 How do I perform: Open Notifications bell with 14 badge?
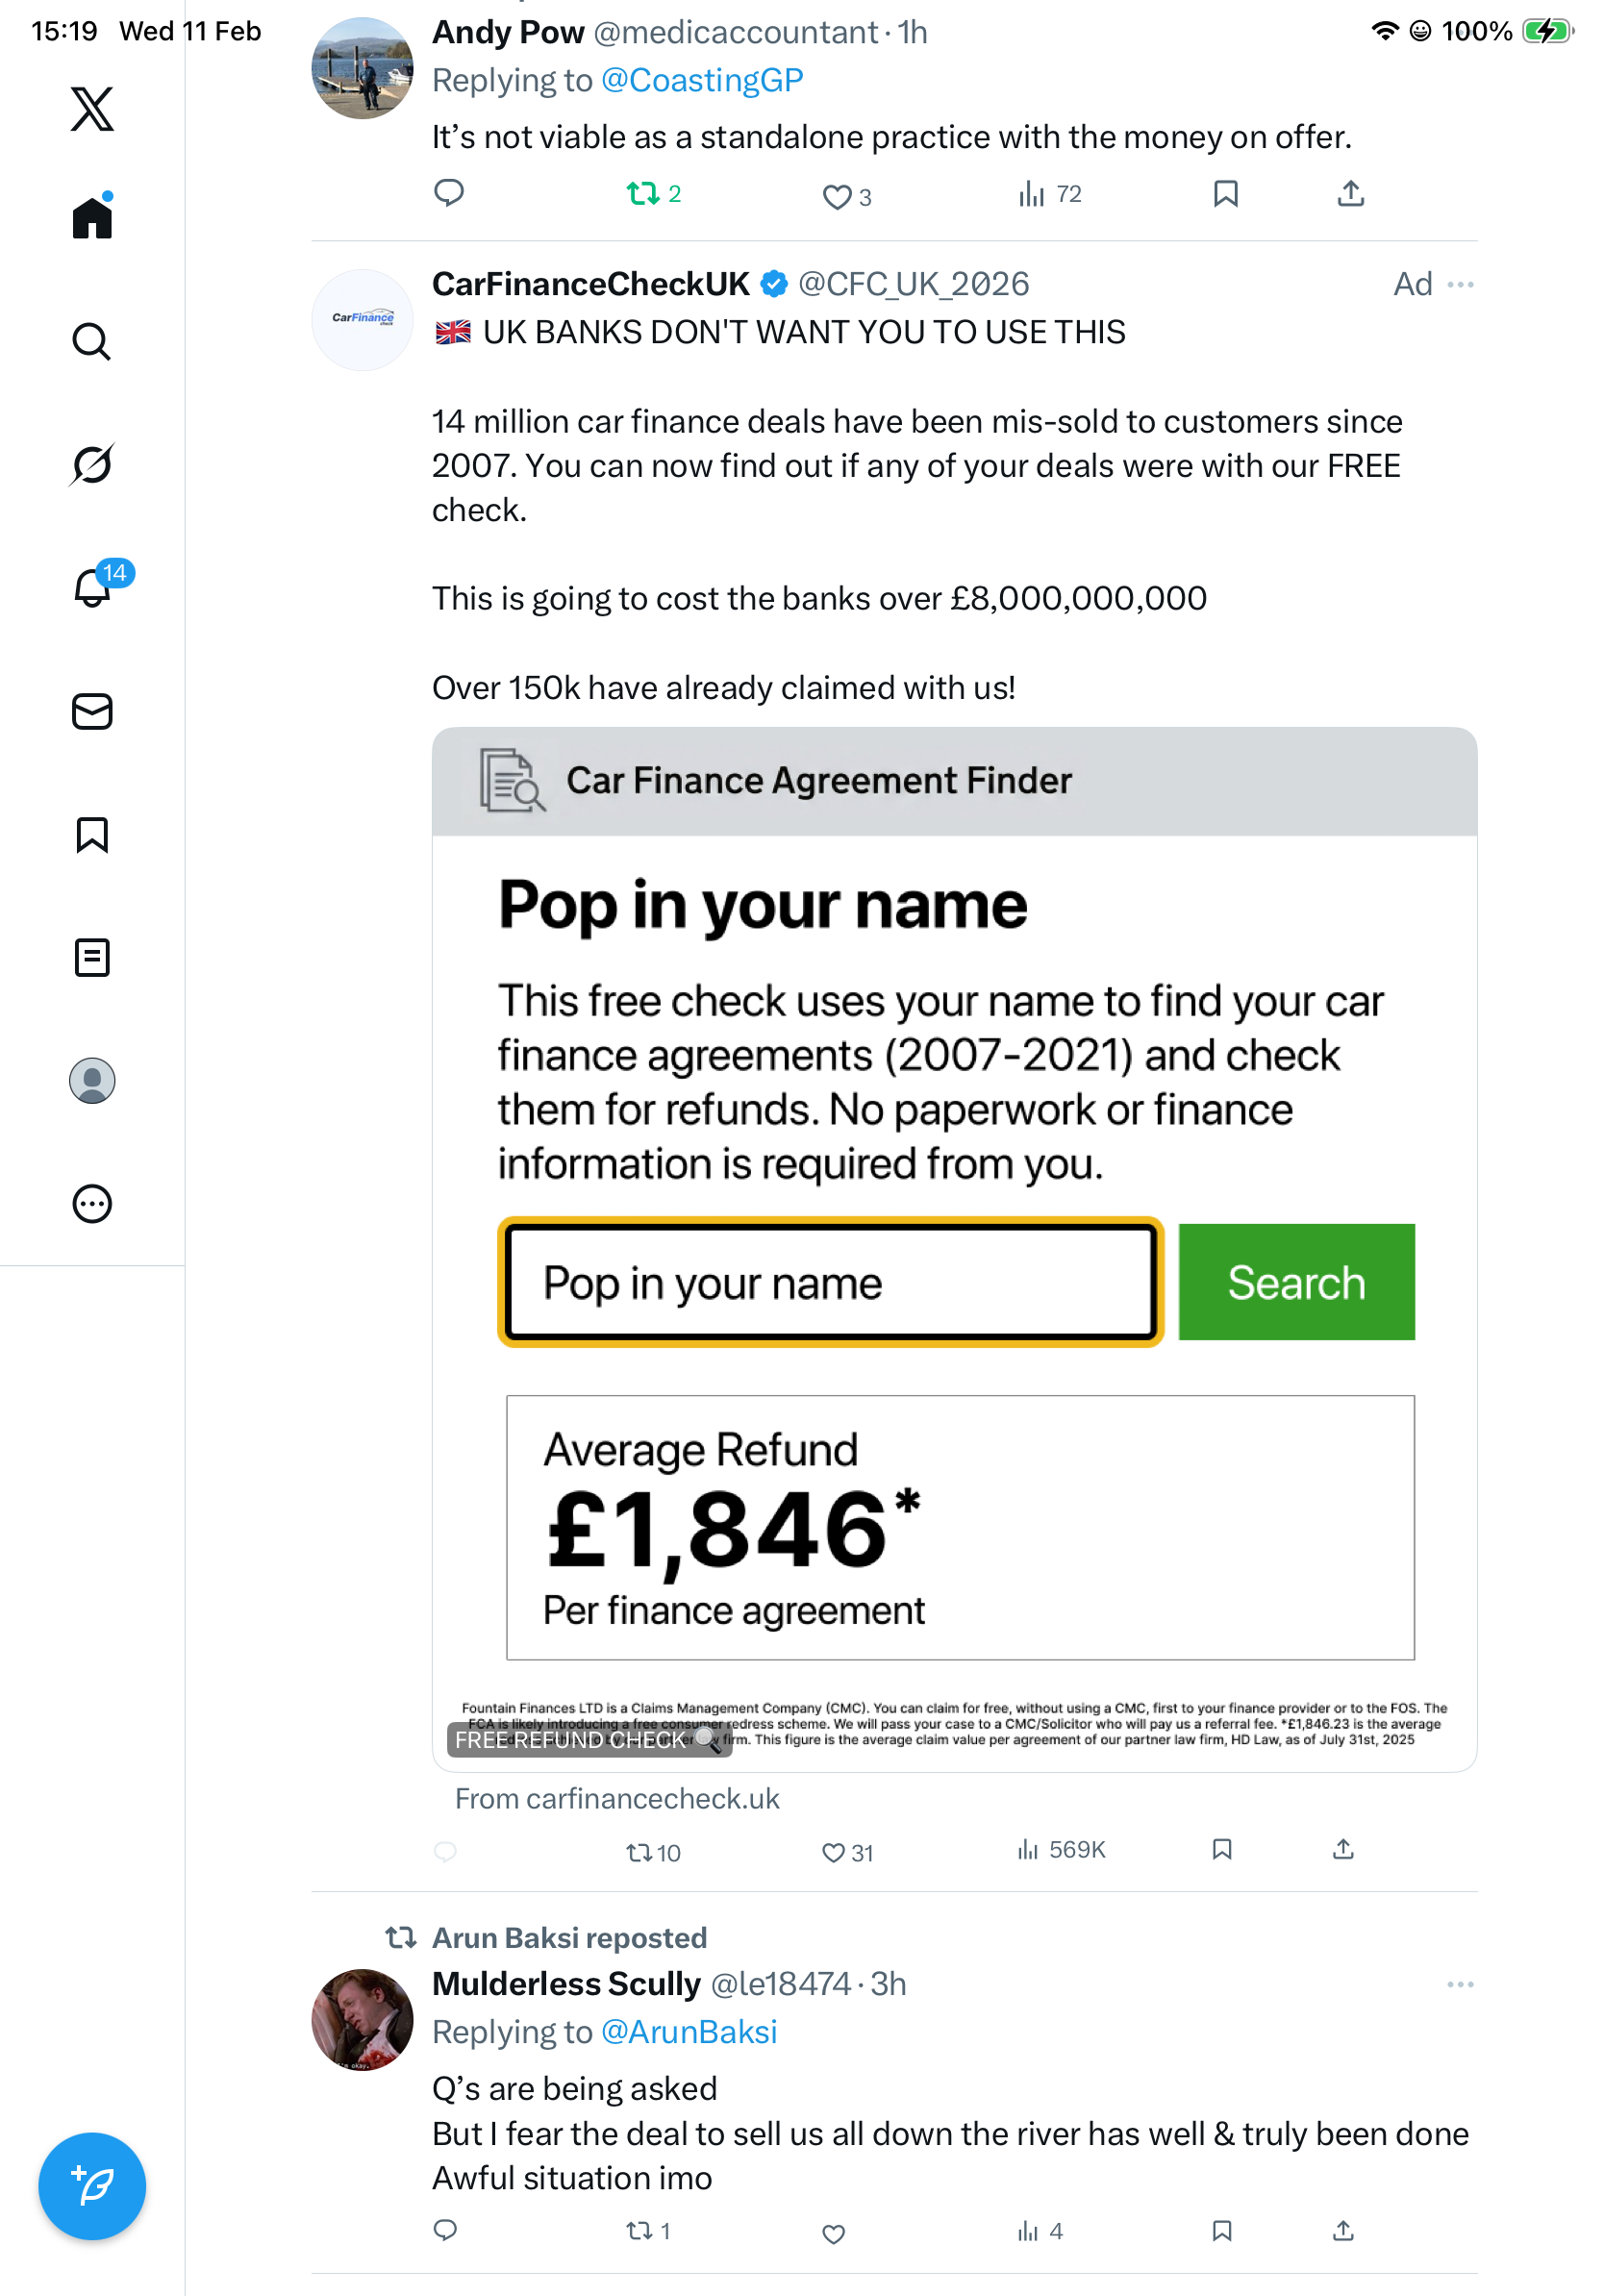click(x=93, y=587)
